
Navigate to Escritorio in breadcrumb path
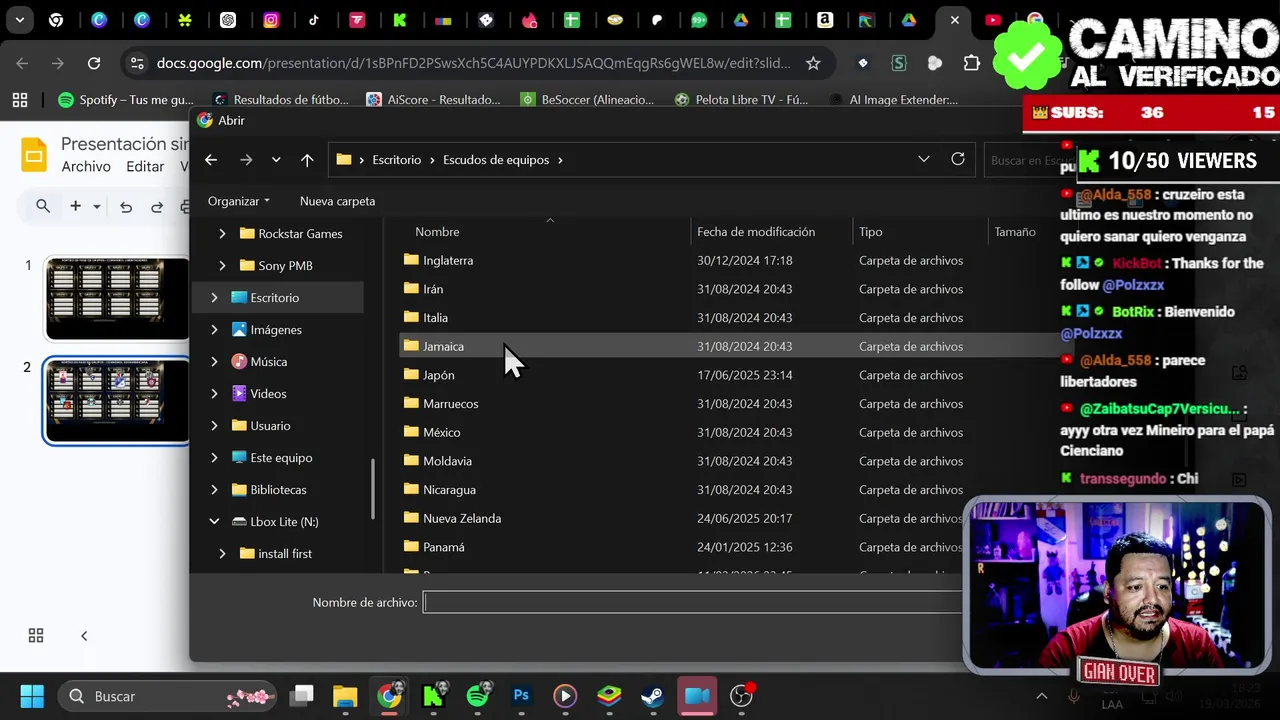point(397,160)
